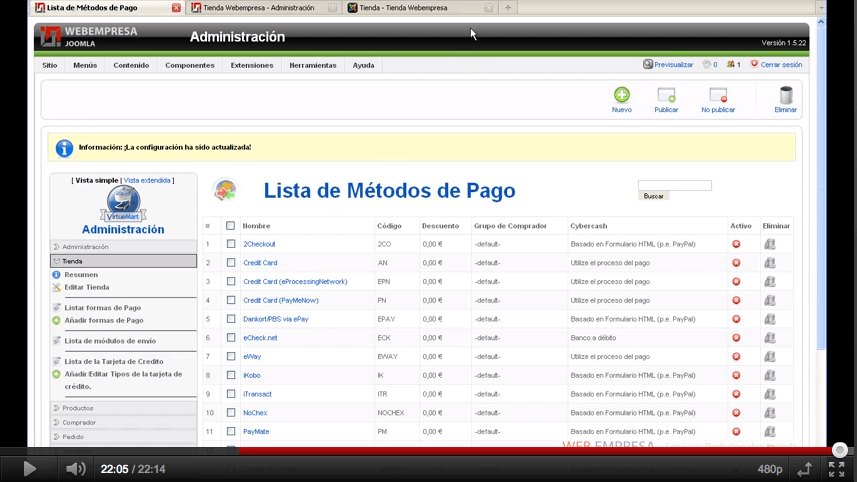Click the Cerrar sesión icon
Viewport: 857px width, 482px height.
754,64
